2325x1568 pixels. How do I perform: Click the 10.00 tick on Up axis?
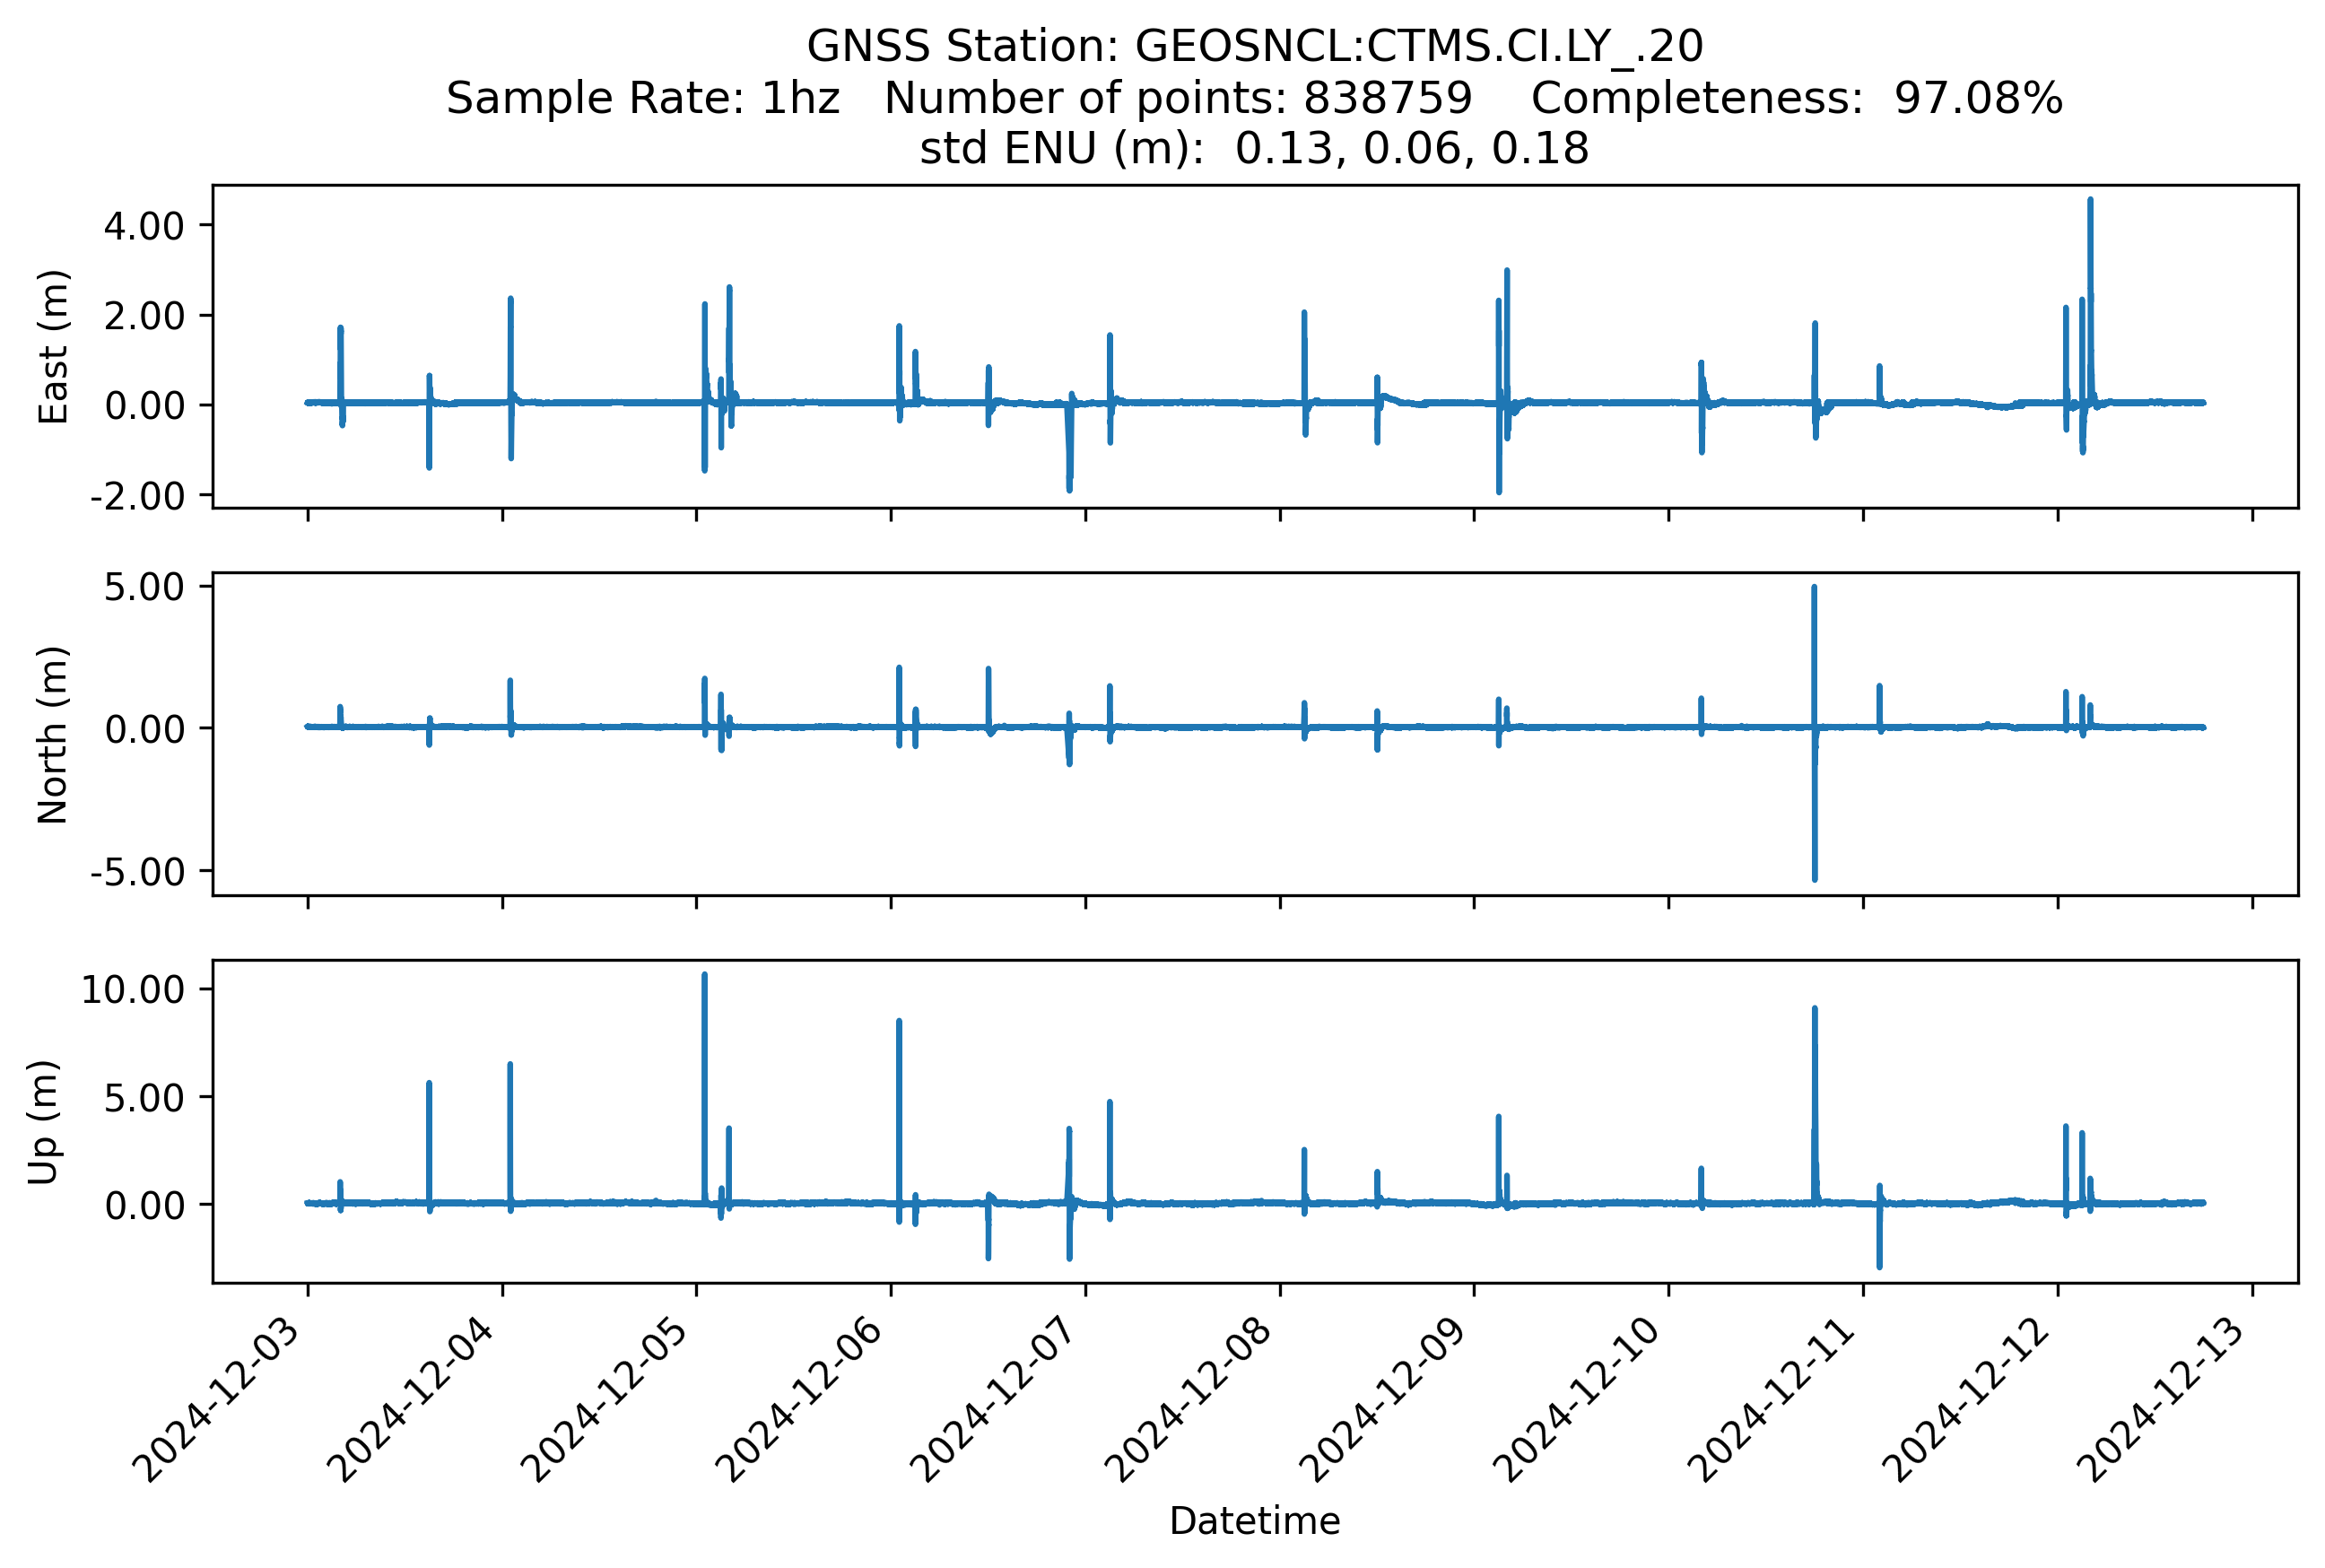click(133, 990)
